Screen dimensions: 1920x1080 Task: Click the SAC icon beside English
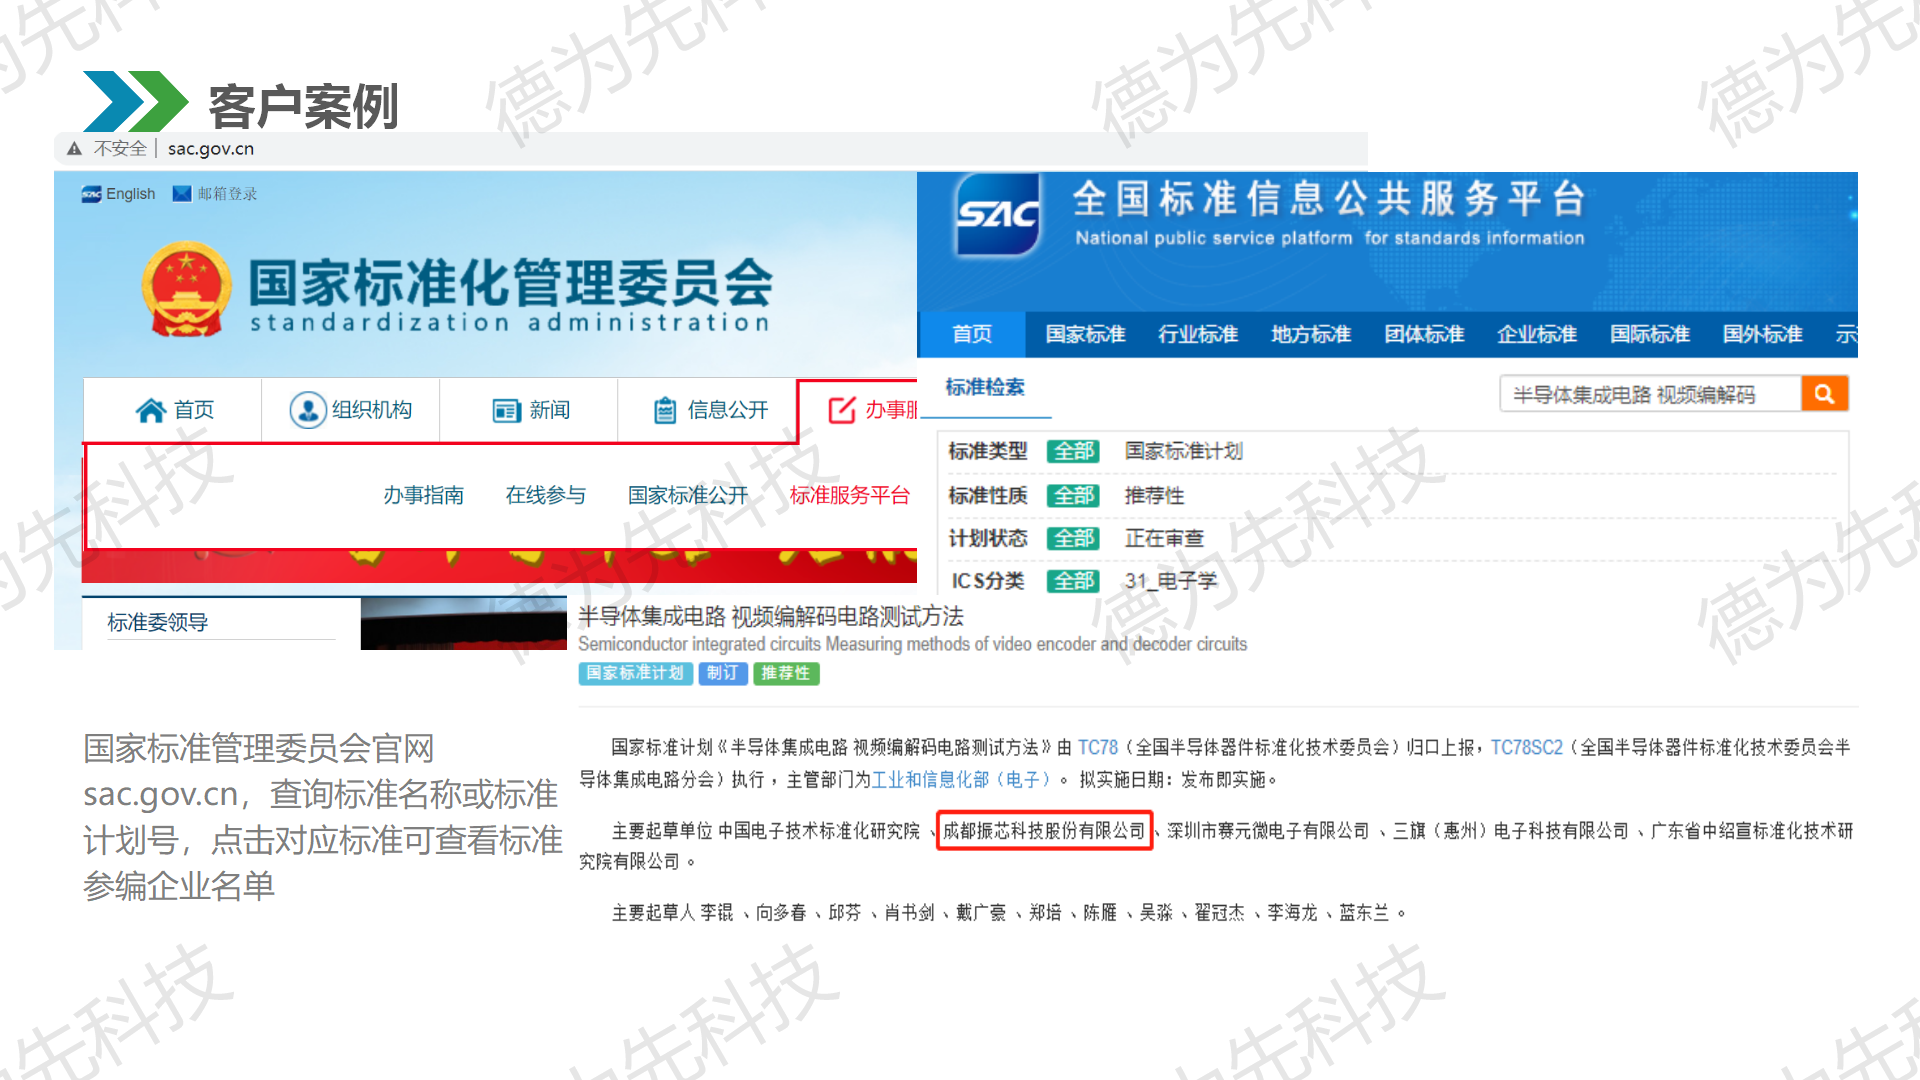91,194
